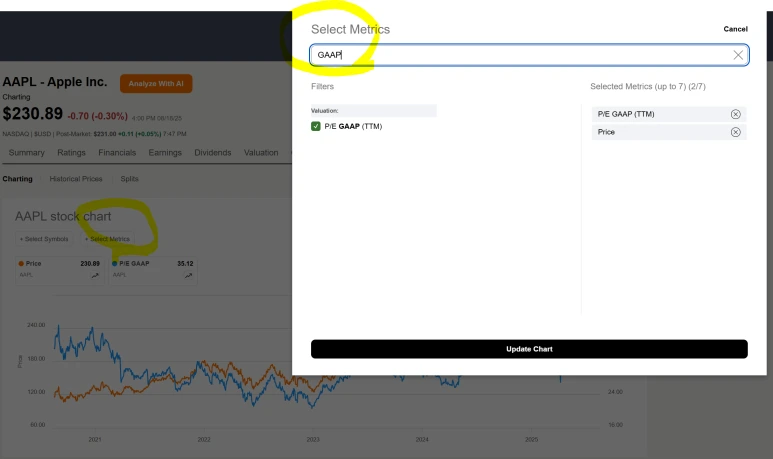Switch to Splits sub-tab

(x=129, y=178)
